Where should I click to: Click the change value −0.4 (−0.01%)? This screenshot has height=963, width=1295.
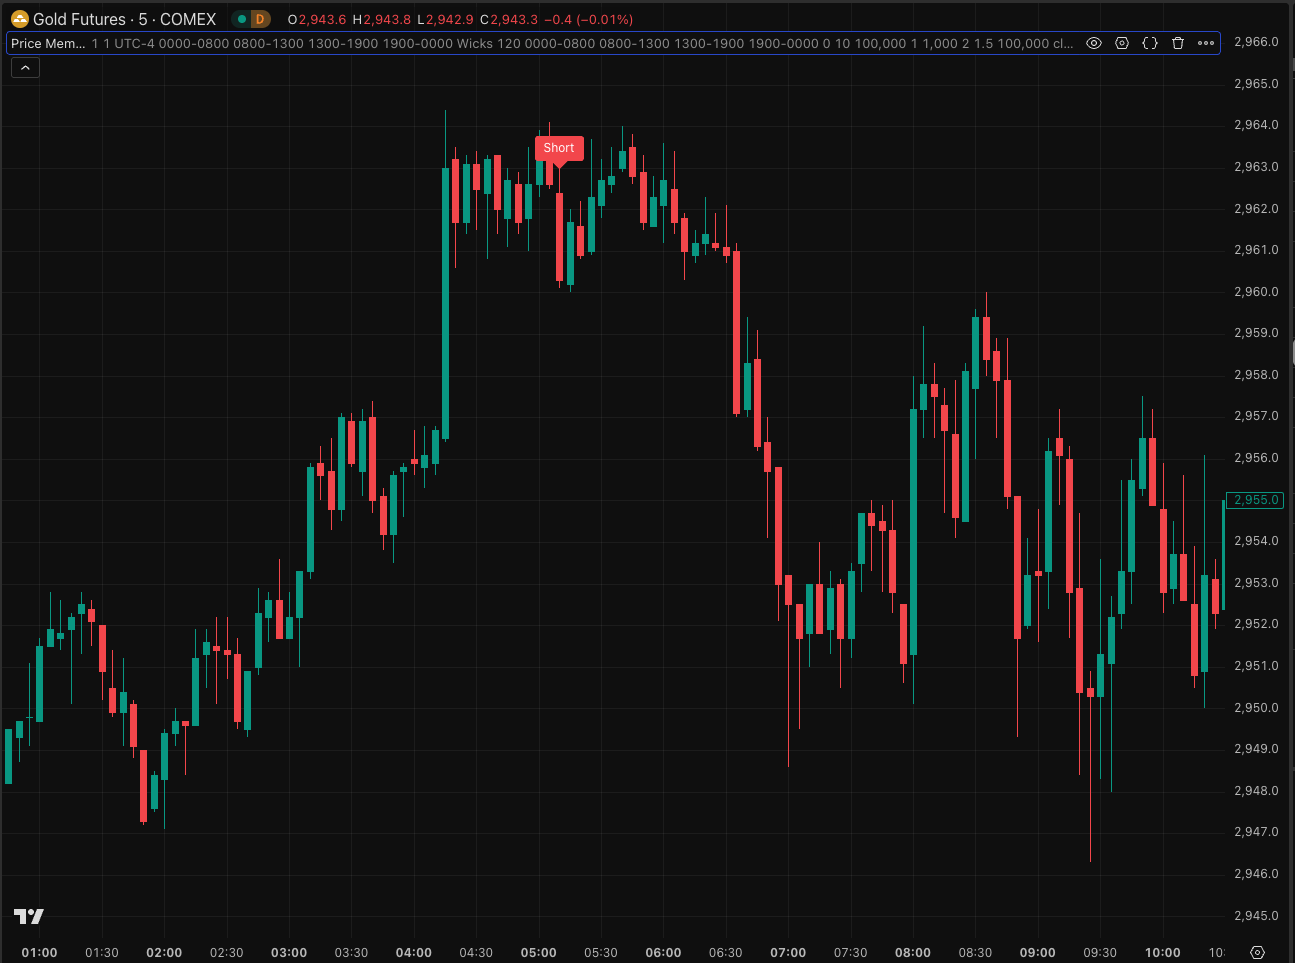point(589,19)
